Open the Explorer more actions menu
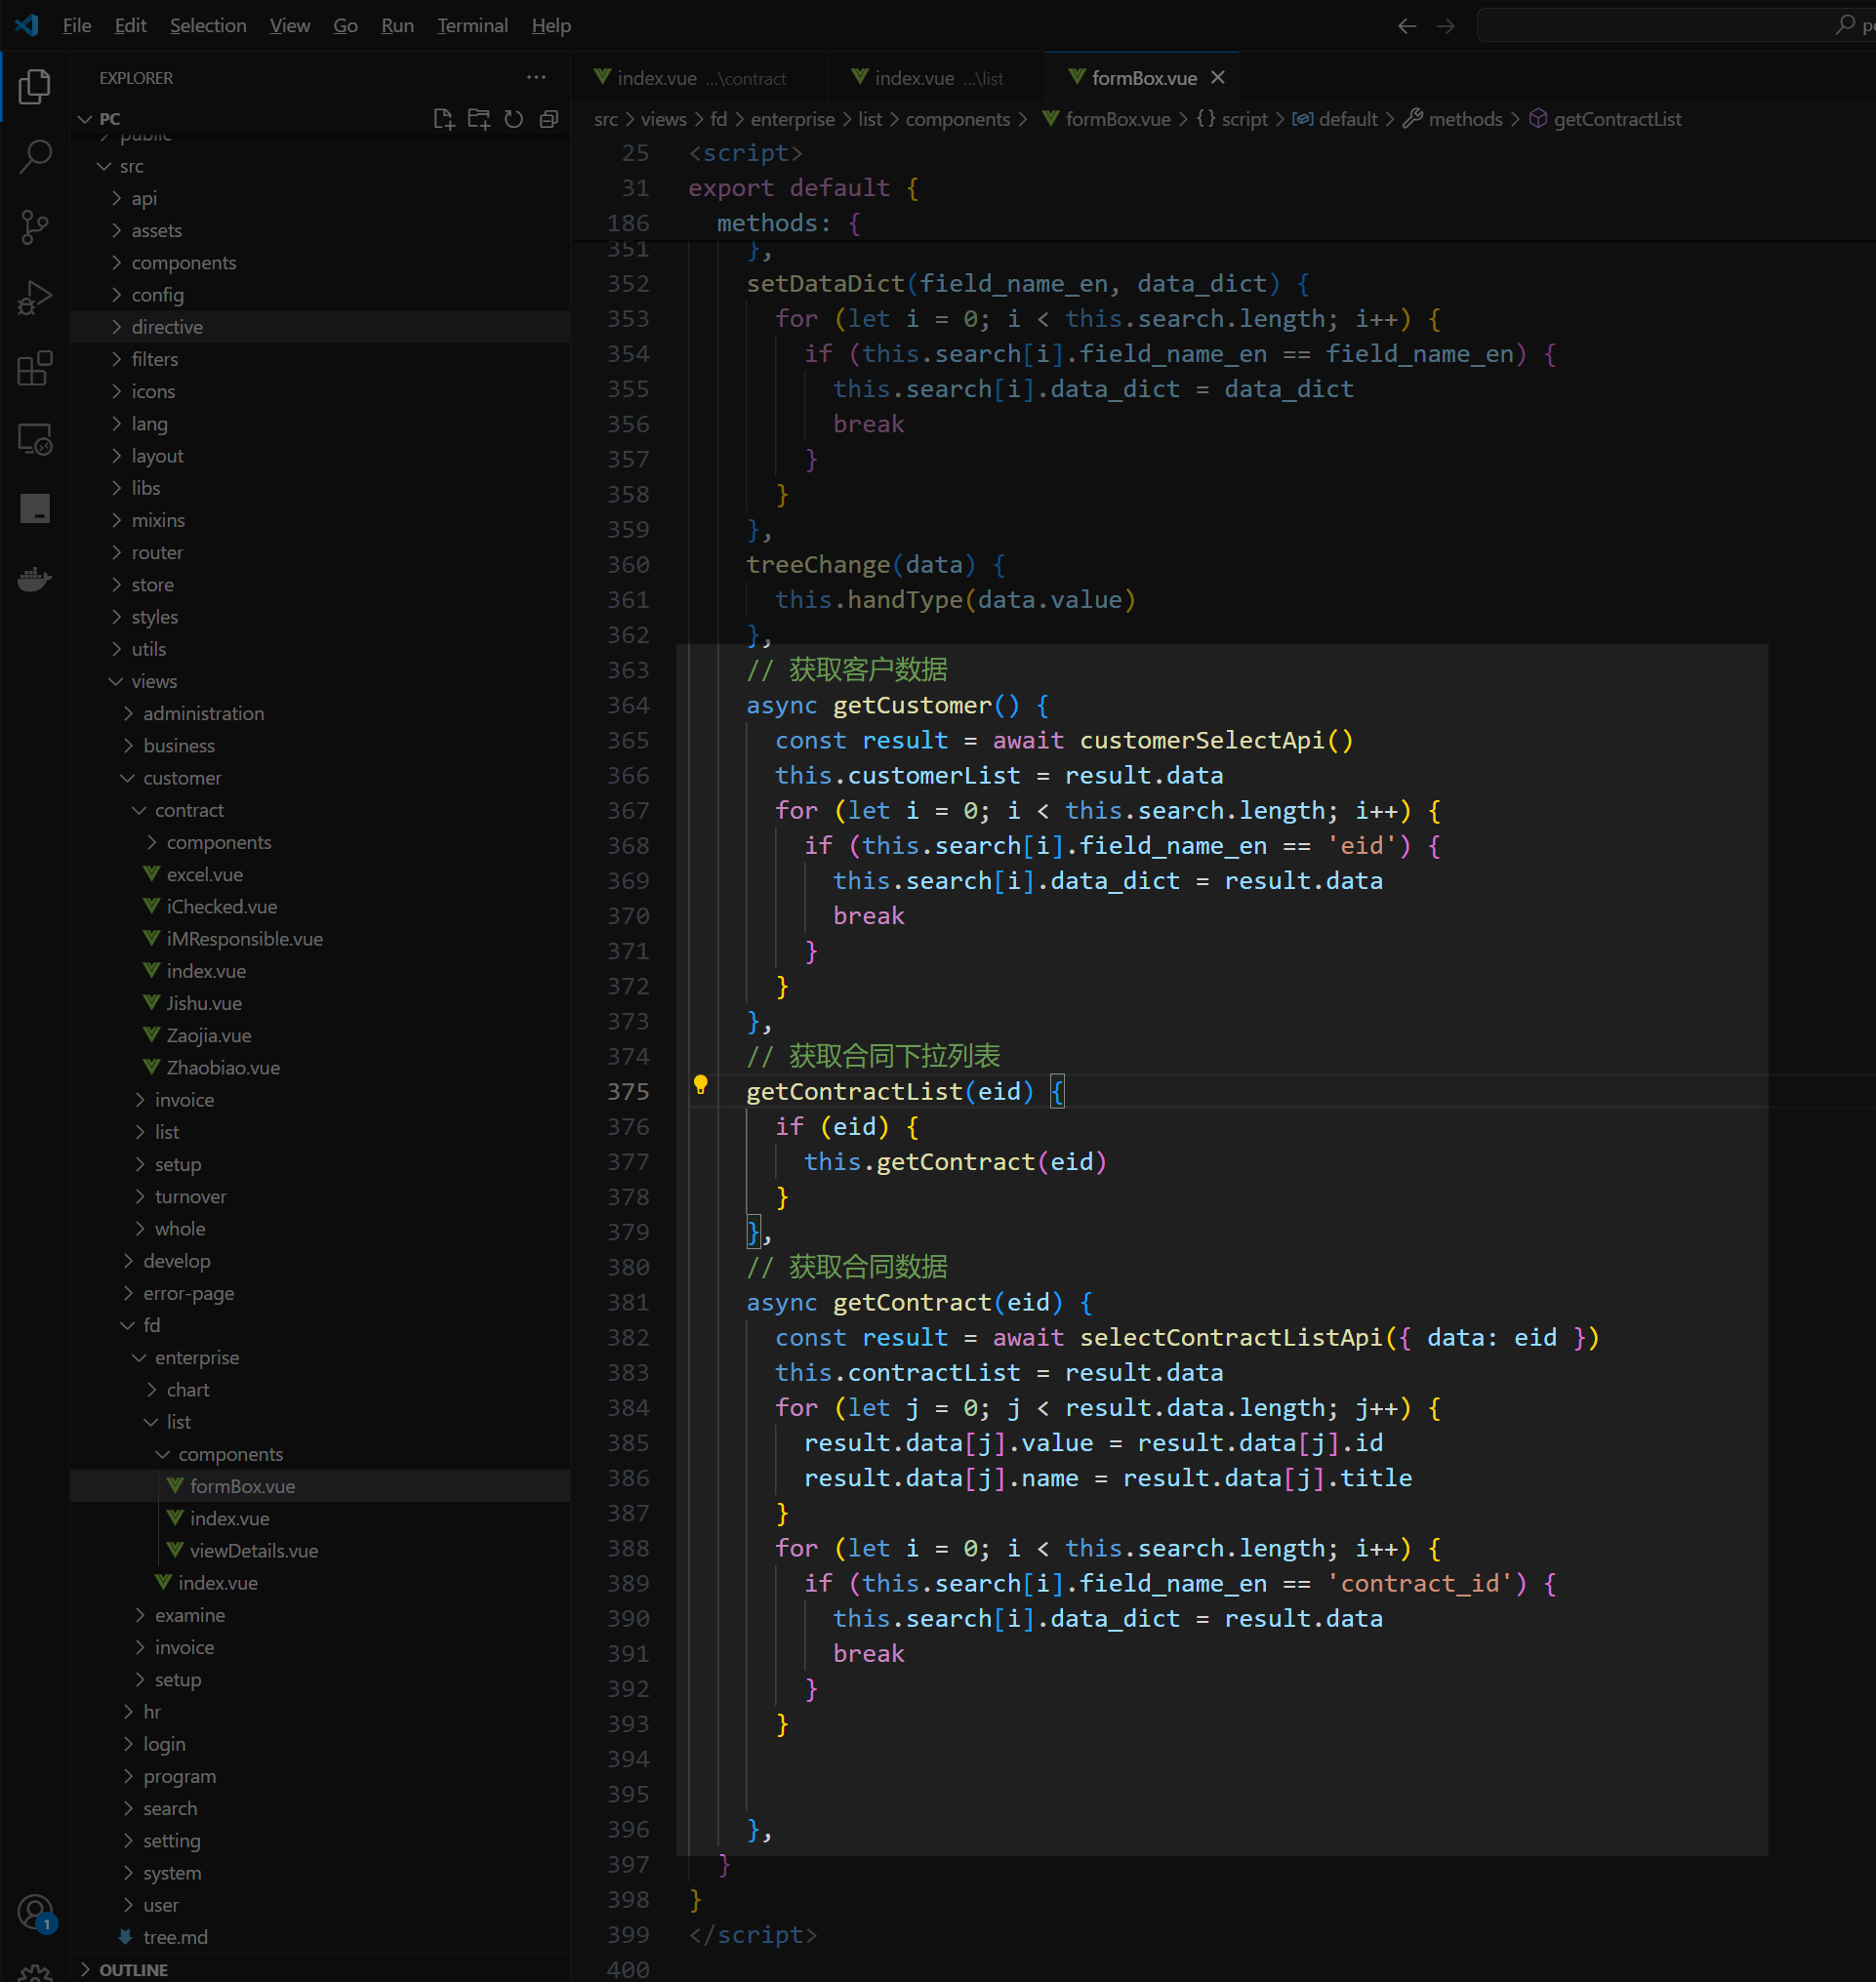Screen dimensions: 1876x1982 [x=536, y=77]
